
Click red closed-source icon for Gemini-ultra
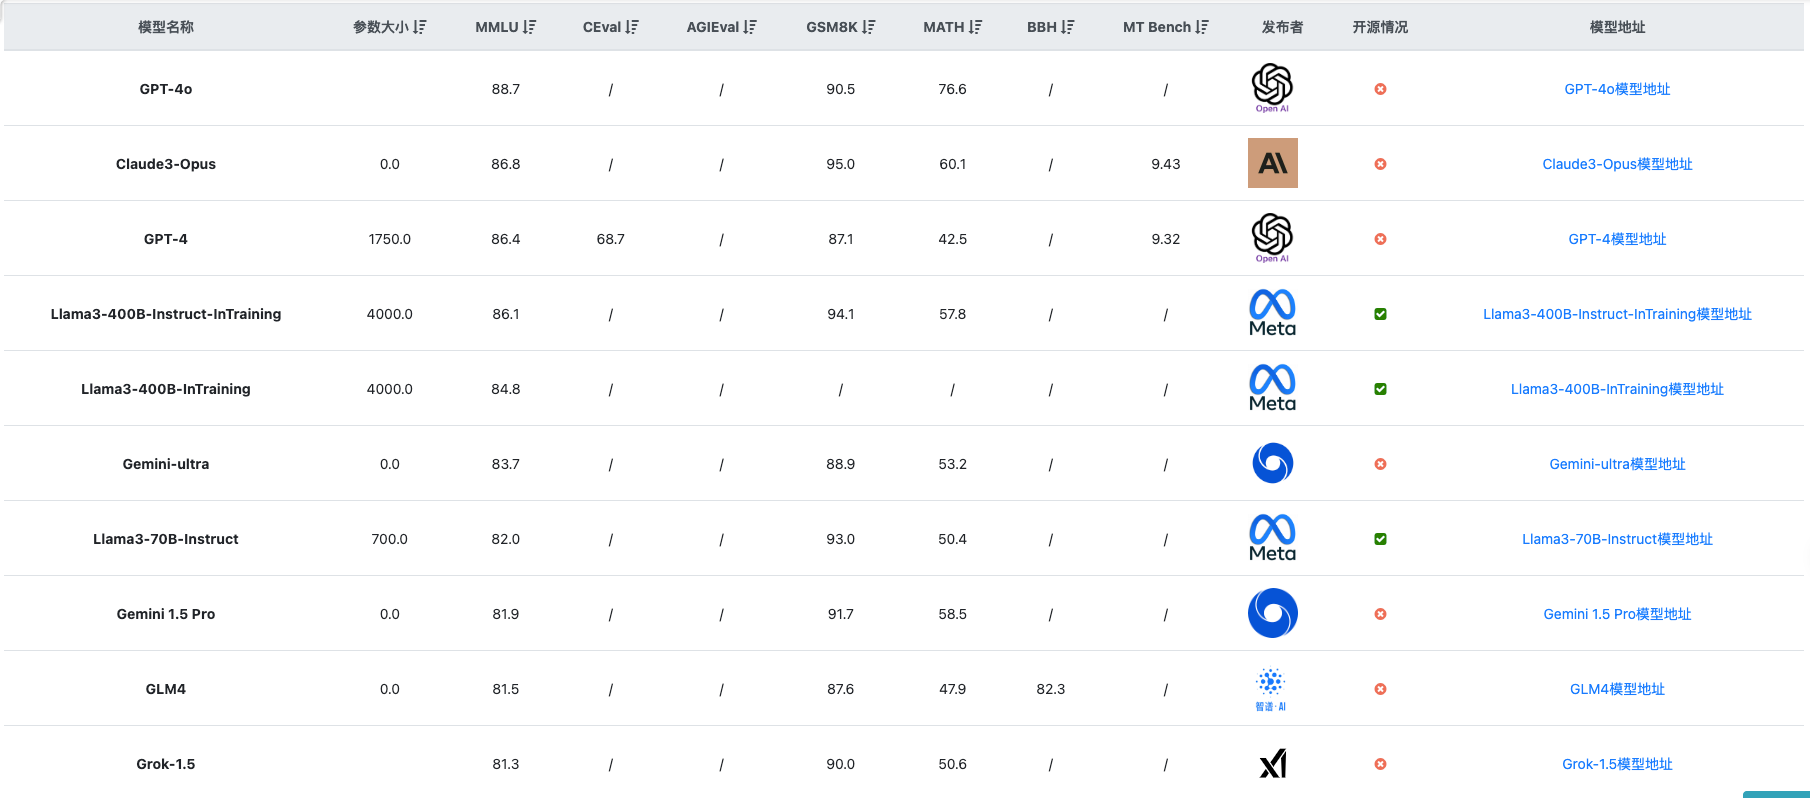click(1380, 464)
